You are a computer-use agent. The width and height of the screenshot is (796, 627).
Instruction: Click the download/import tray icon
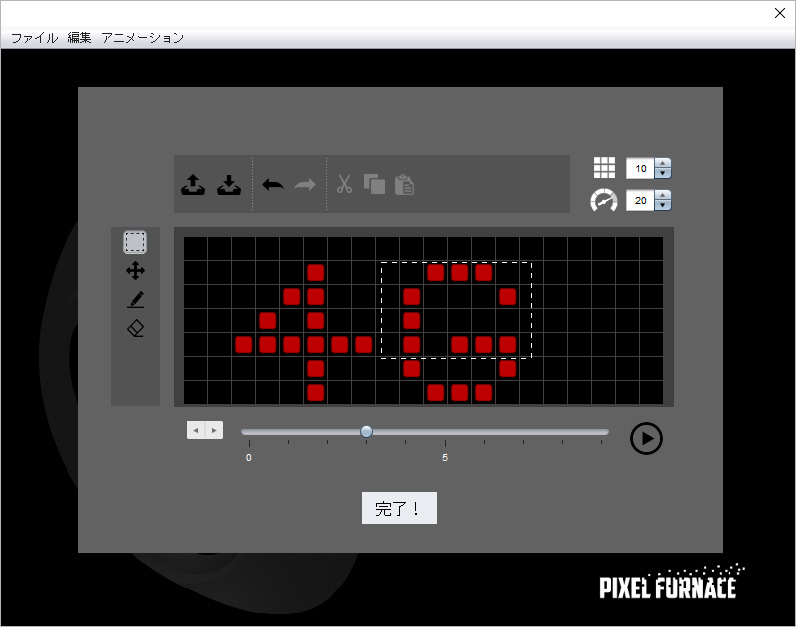229,185
